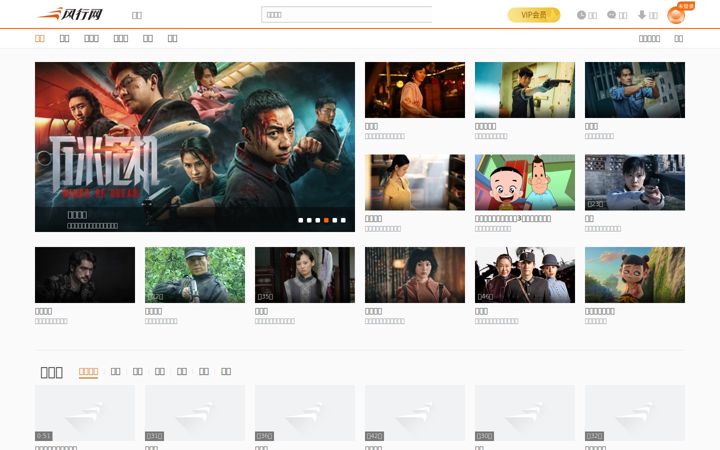The width and height of the screenshot is (720, 450).
Task: Click the 风行网 Funshion logo
Action: (x=70, y=14)
